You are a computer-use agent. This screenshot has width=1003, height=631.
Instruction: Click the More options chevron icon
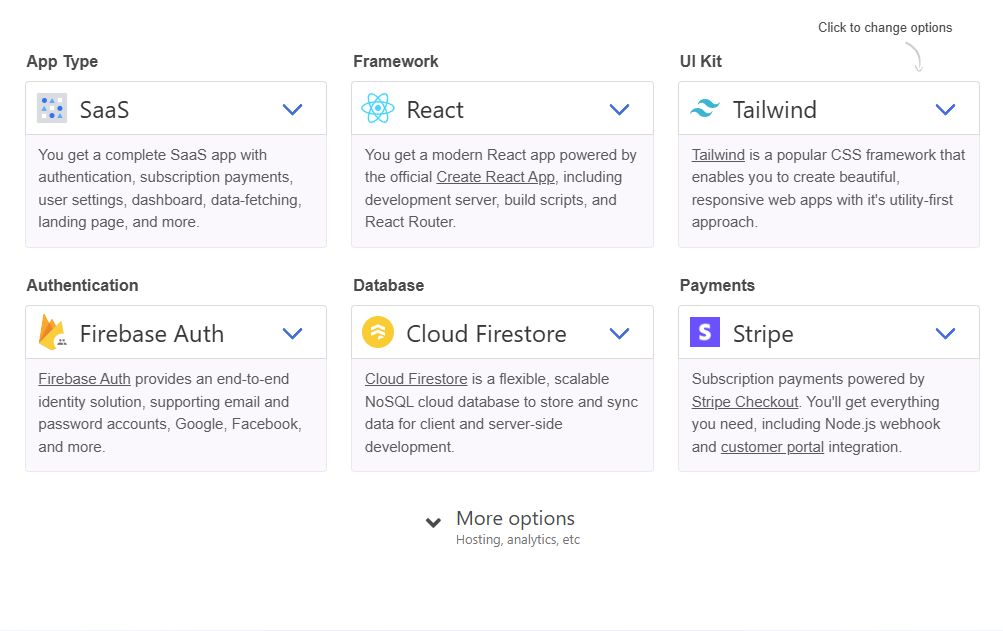(x=433, y=523)
